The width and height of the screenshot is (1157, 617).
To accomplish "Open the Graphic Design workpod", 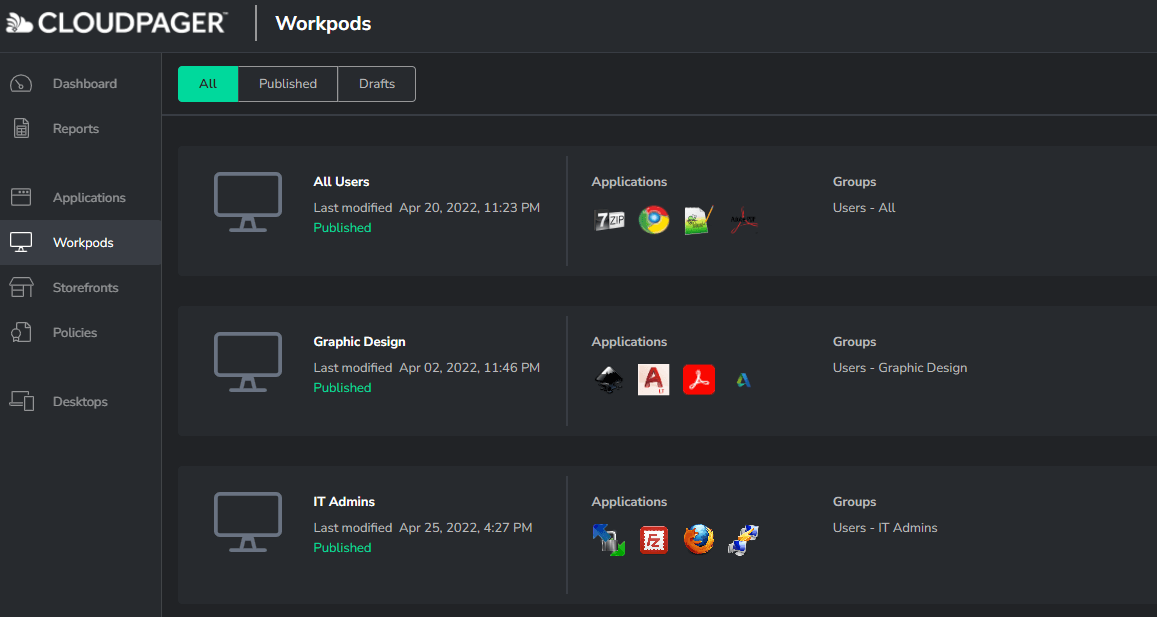I will pos(359,341).
